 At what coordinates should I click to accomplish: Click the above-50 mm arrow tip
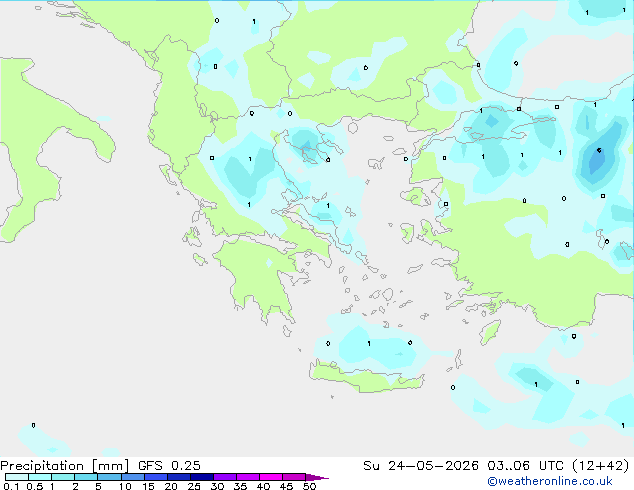tap(317, 477)
